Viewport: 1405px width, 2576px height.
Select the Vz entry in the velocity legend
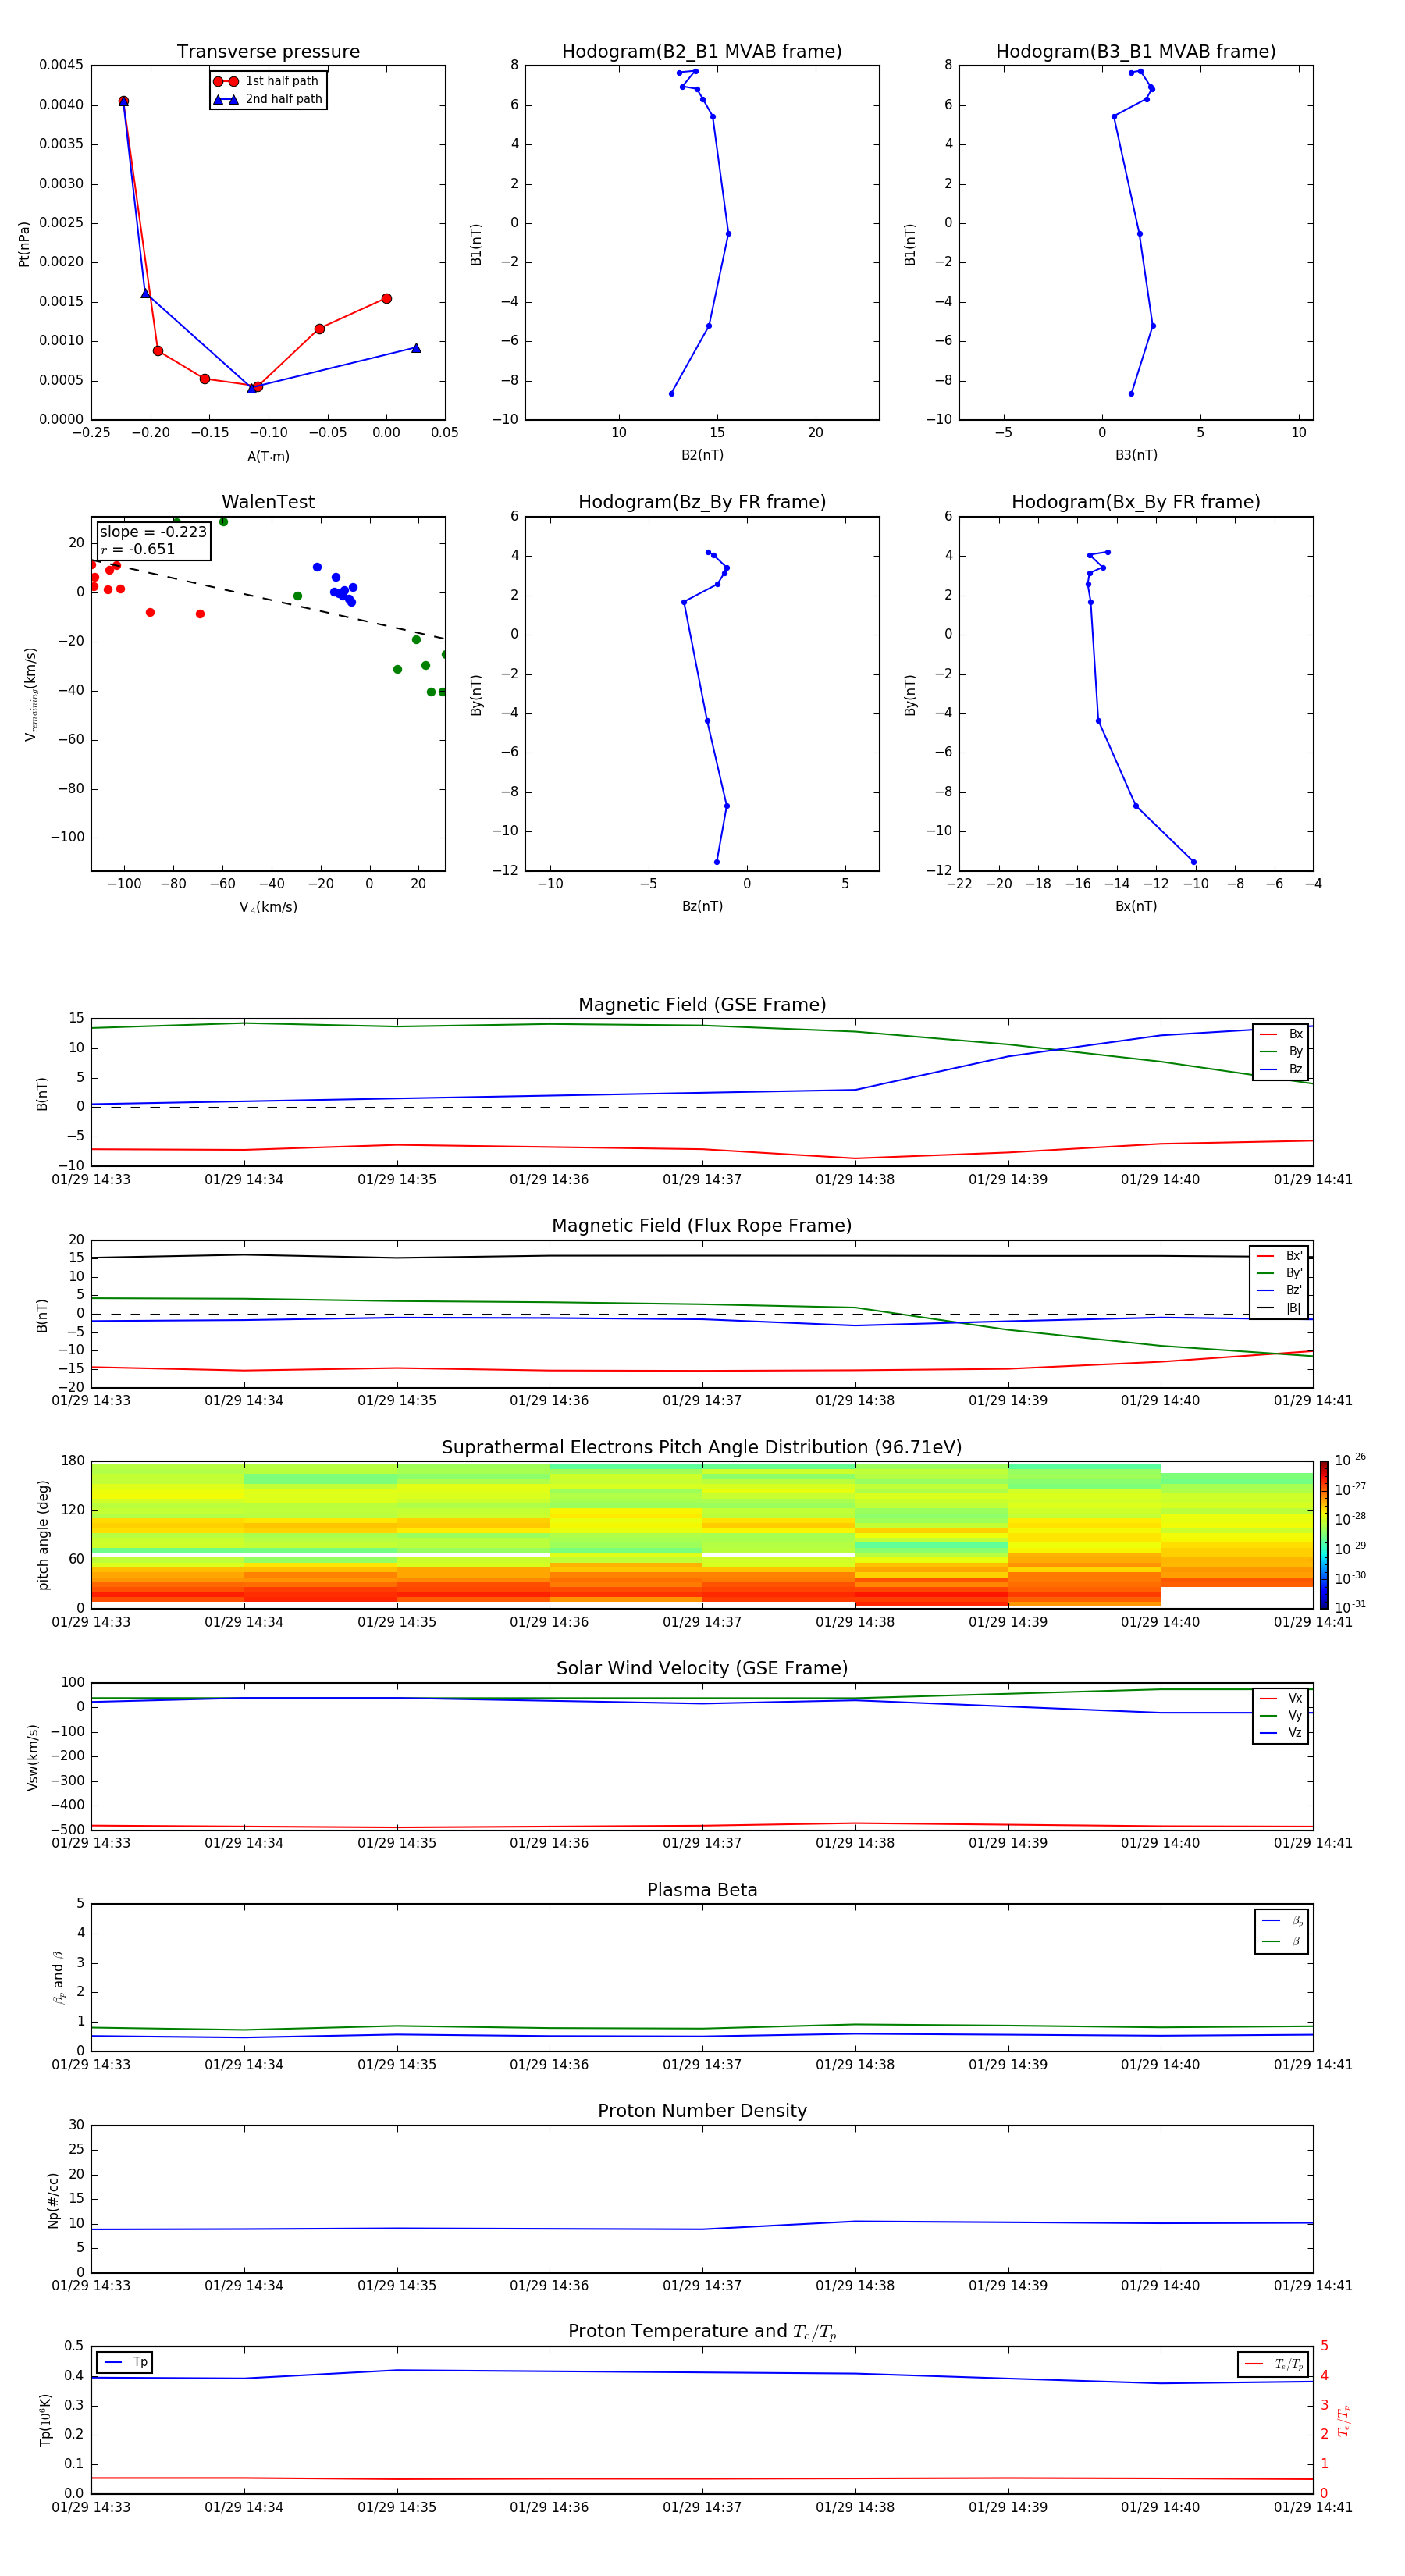tap(1281, 1733)
